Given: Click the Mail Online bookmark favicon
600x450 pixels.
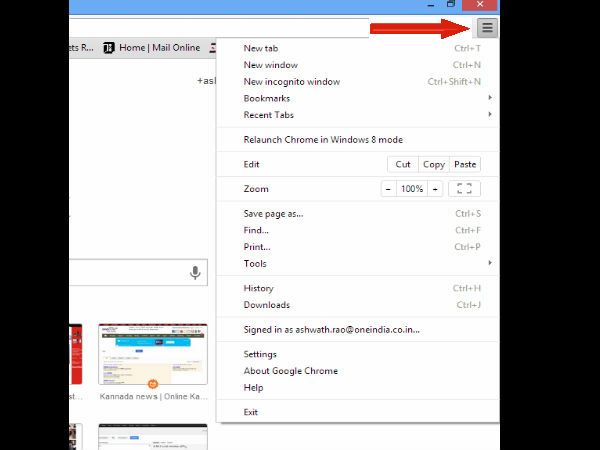Looking at the screenshot, I should click(x=110, y=47).
